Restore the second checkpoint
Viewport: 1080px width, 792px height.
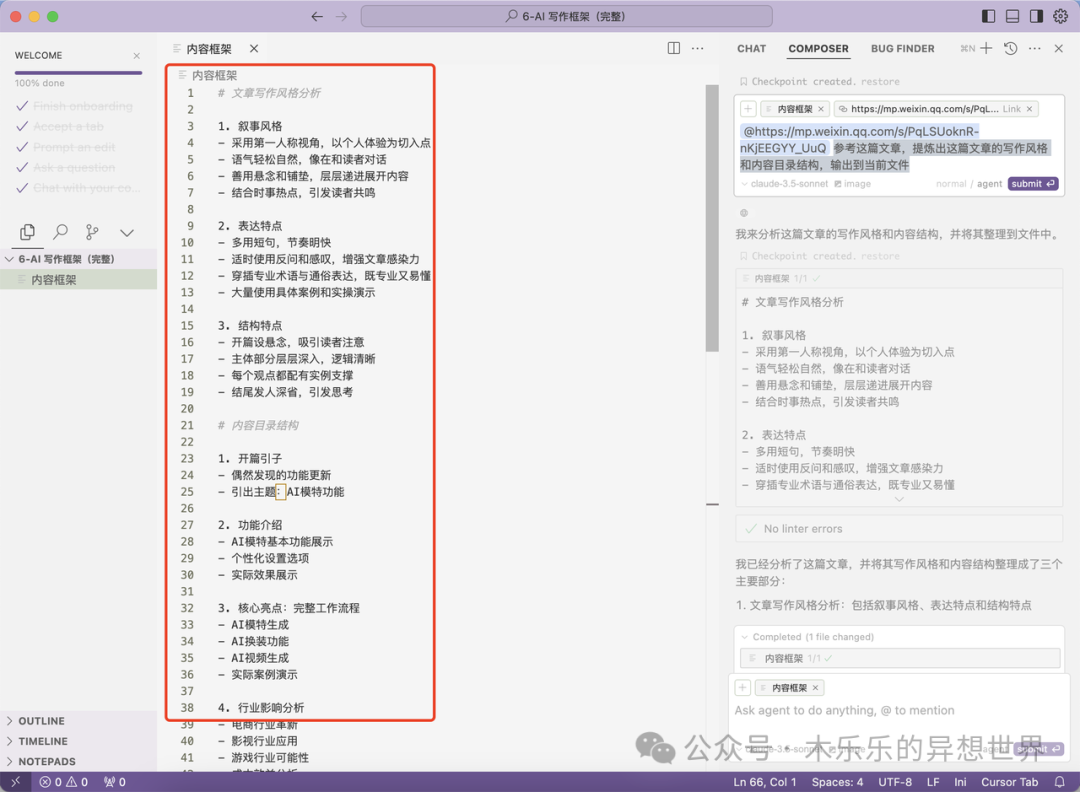pyautogui.click(x=880, y=256)
